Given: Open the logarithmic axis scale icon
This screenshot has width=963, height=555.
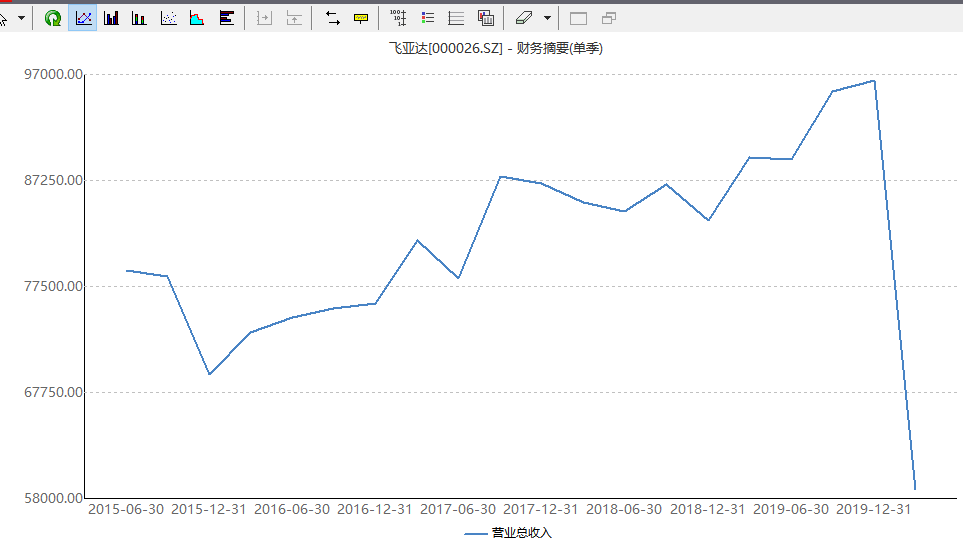Looking at the screenshot, I should coord(398,18).
